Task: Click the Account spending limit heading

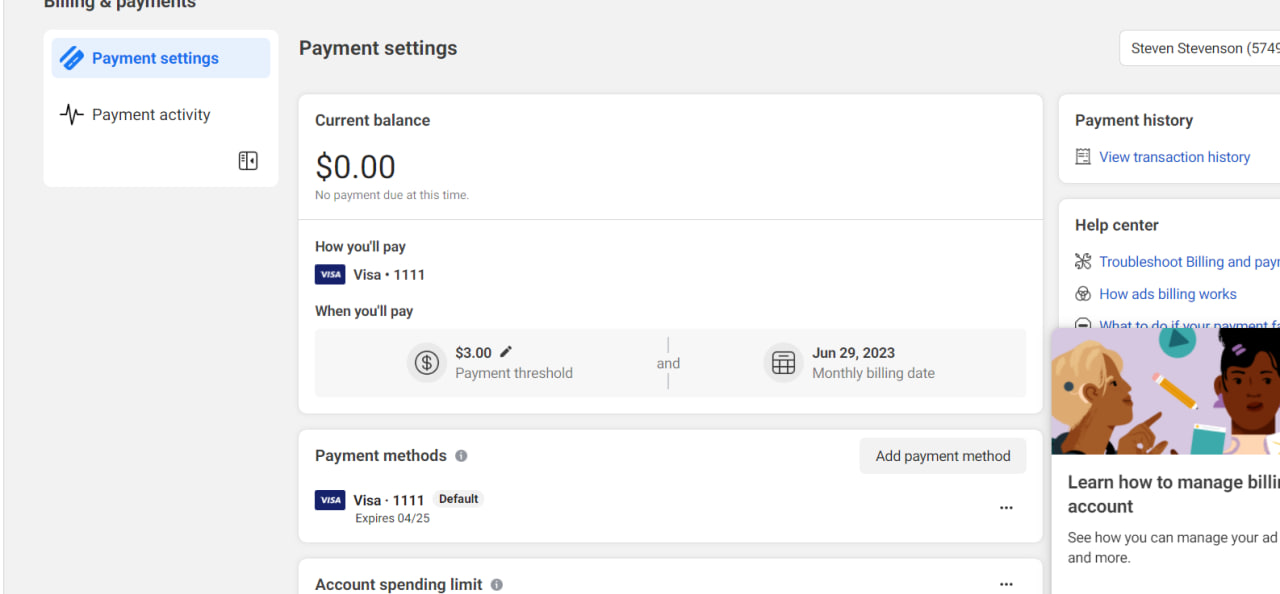Action: pyautogui.click(x=399, y=585)
